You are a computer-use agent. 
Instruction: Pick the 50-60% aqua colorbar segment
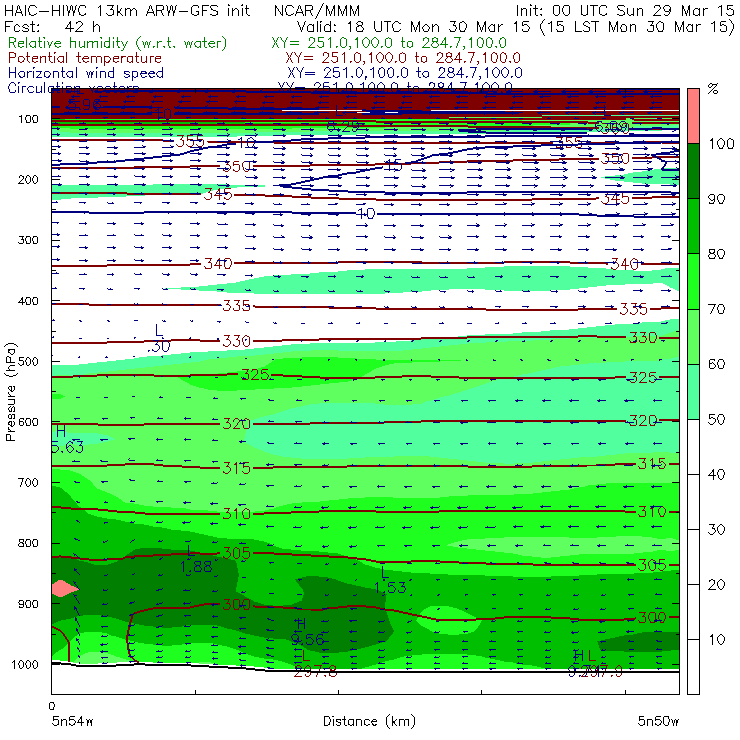point(693,392)
